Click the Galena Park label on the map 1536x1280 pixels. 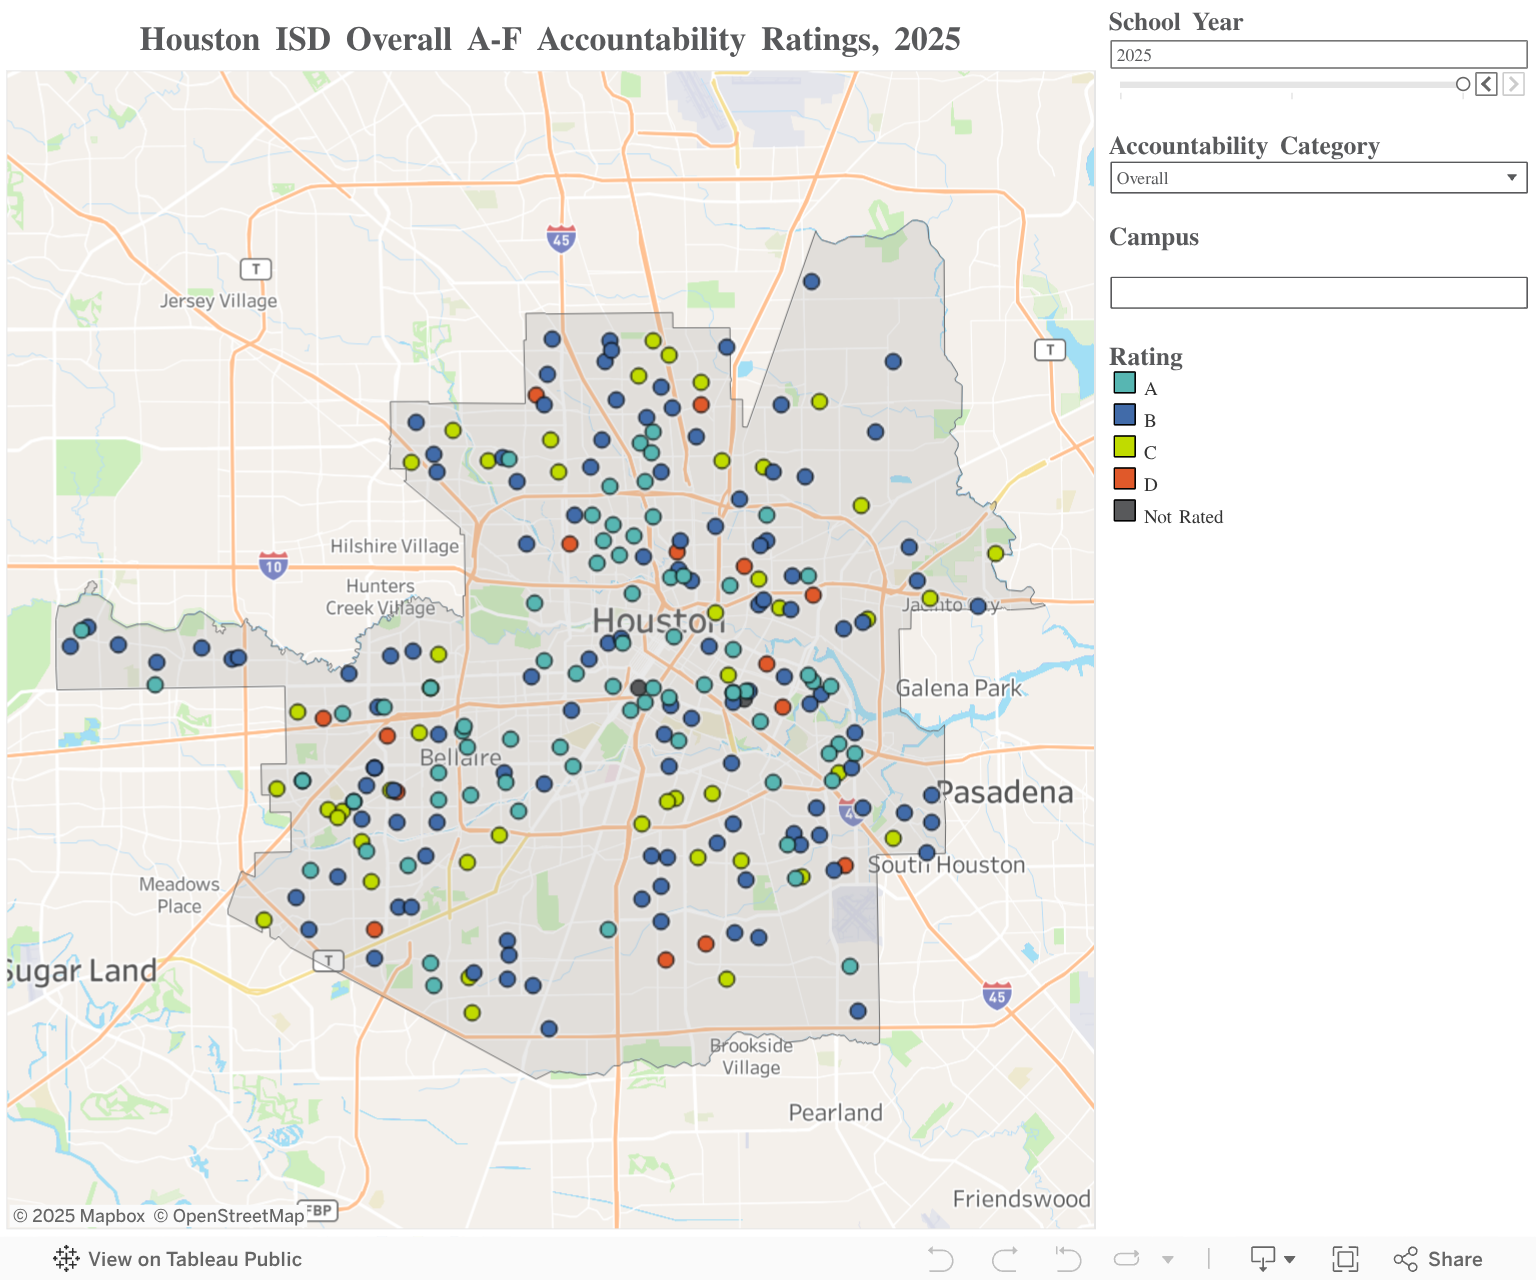(959, 688)
